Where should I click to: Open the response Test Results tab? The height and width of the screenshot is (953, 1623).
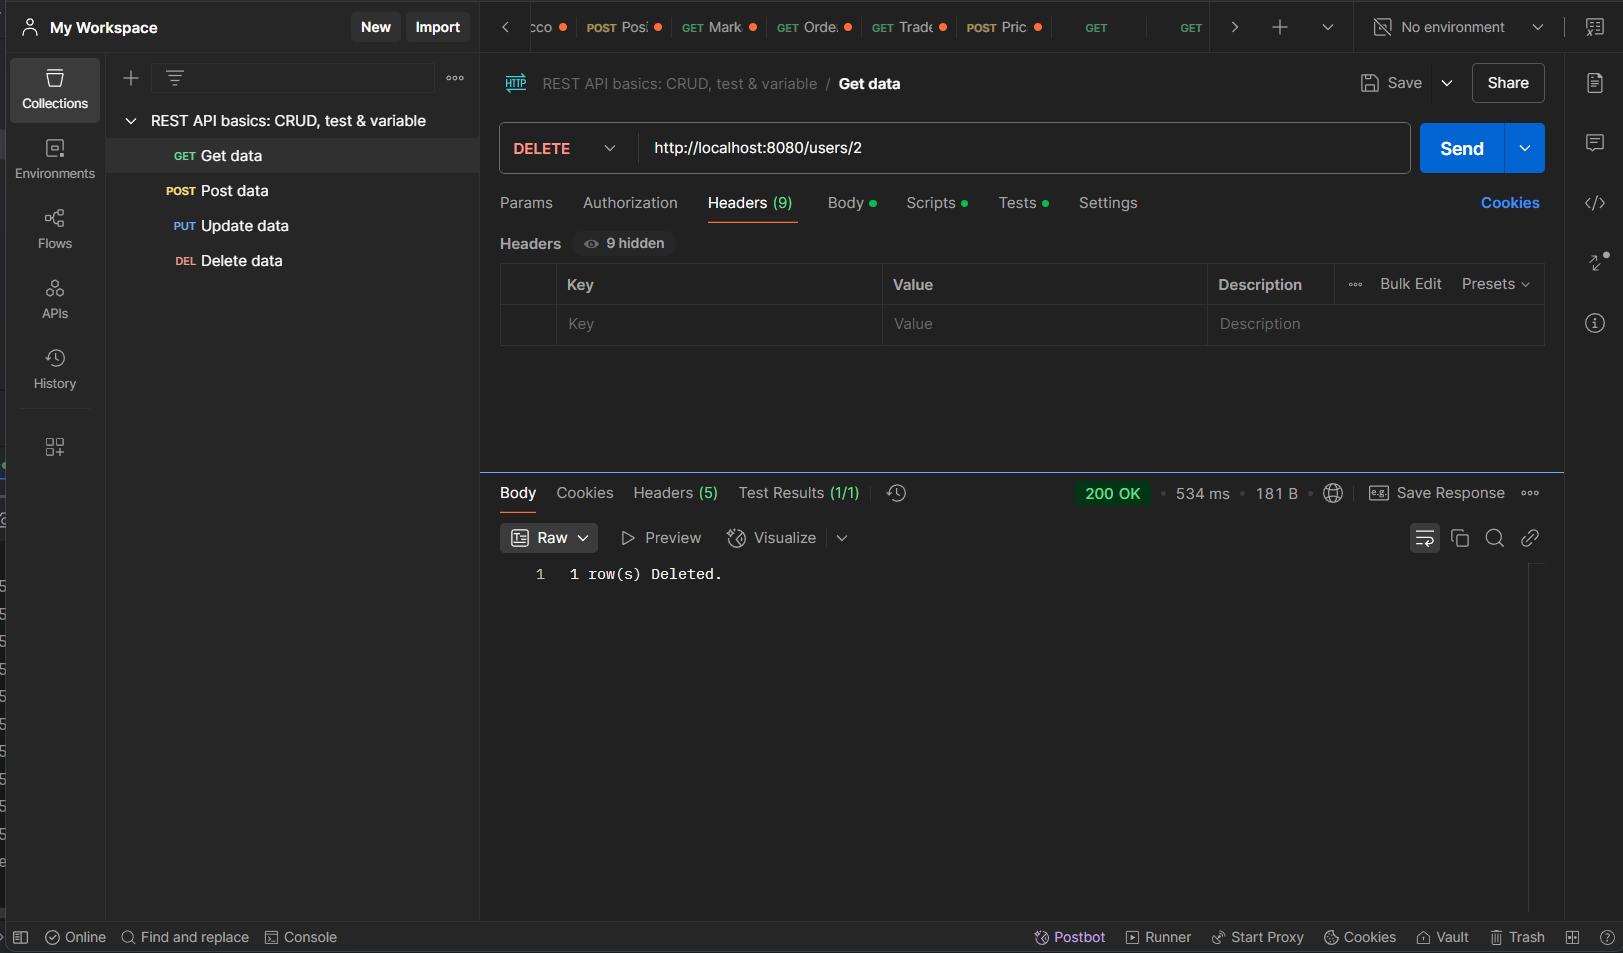point(798,493)
